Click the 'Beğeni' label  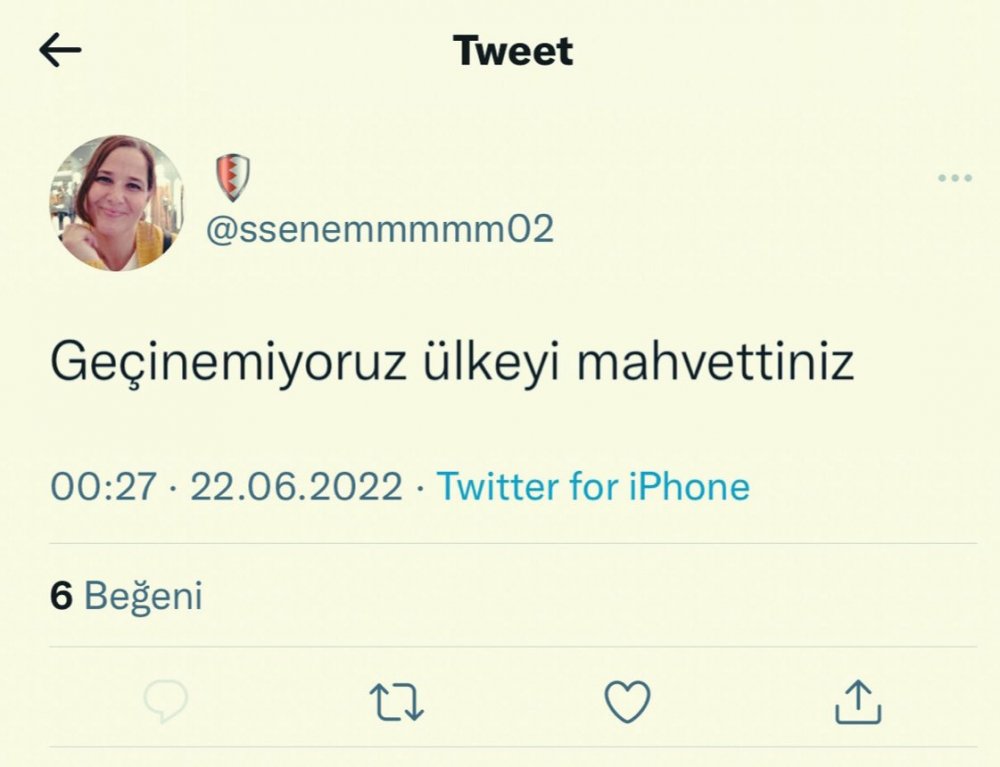point(144,596)
